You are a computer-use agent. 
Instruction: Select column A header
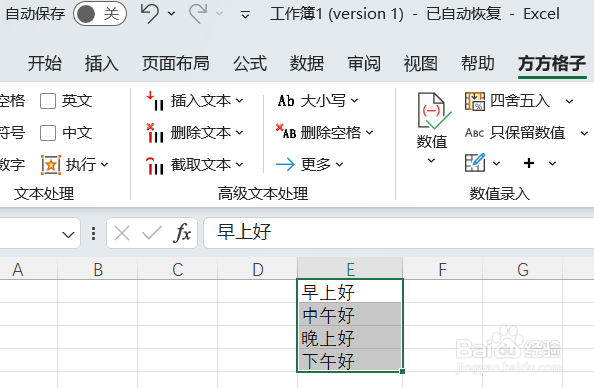[17, 269]
